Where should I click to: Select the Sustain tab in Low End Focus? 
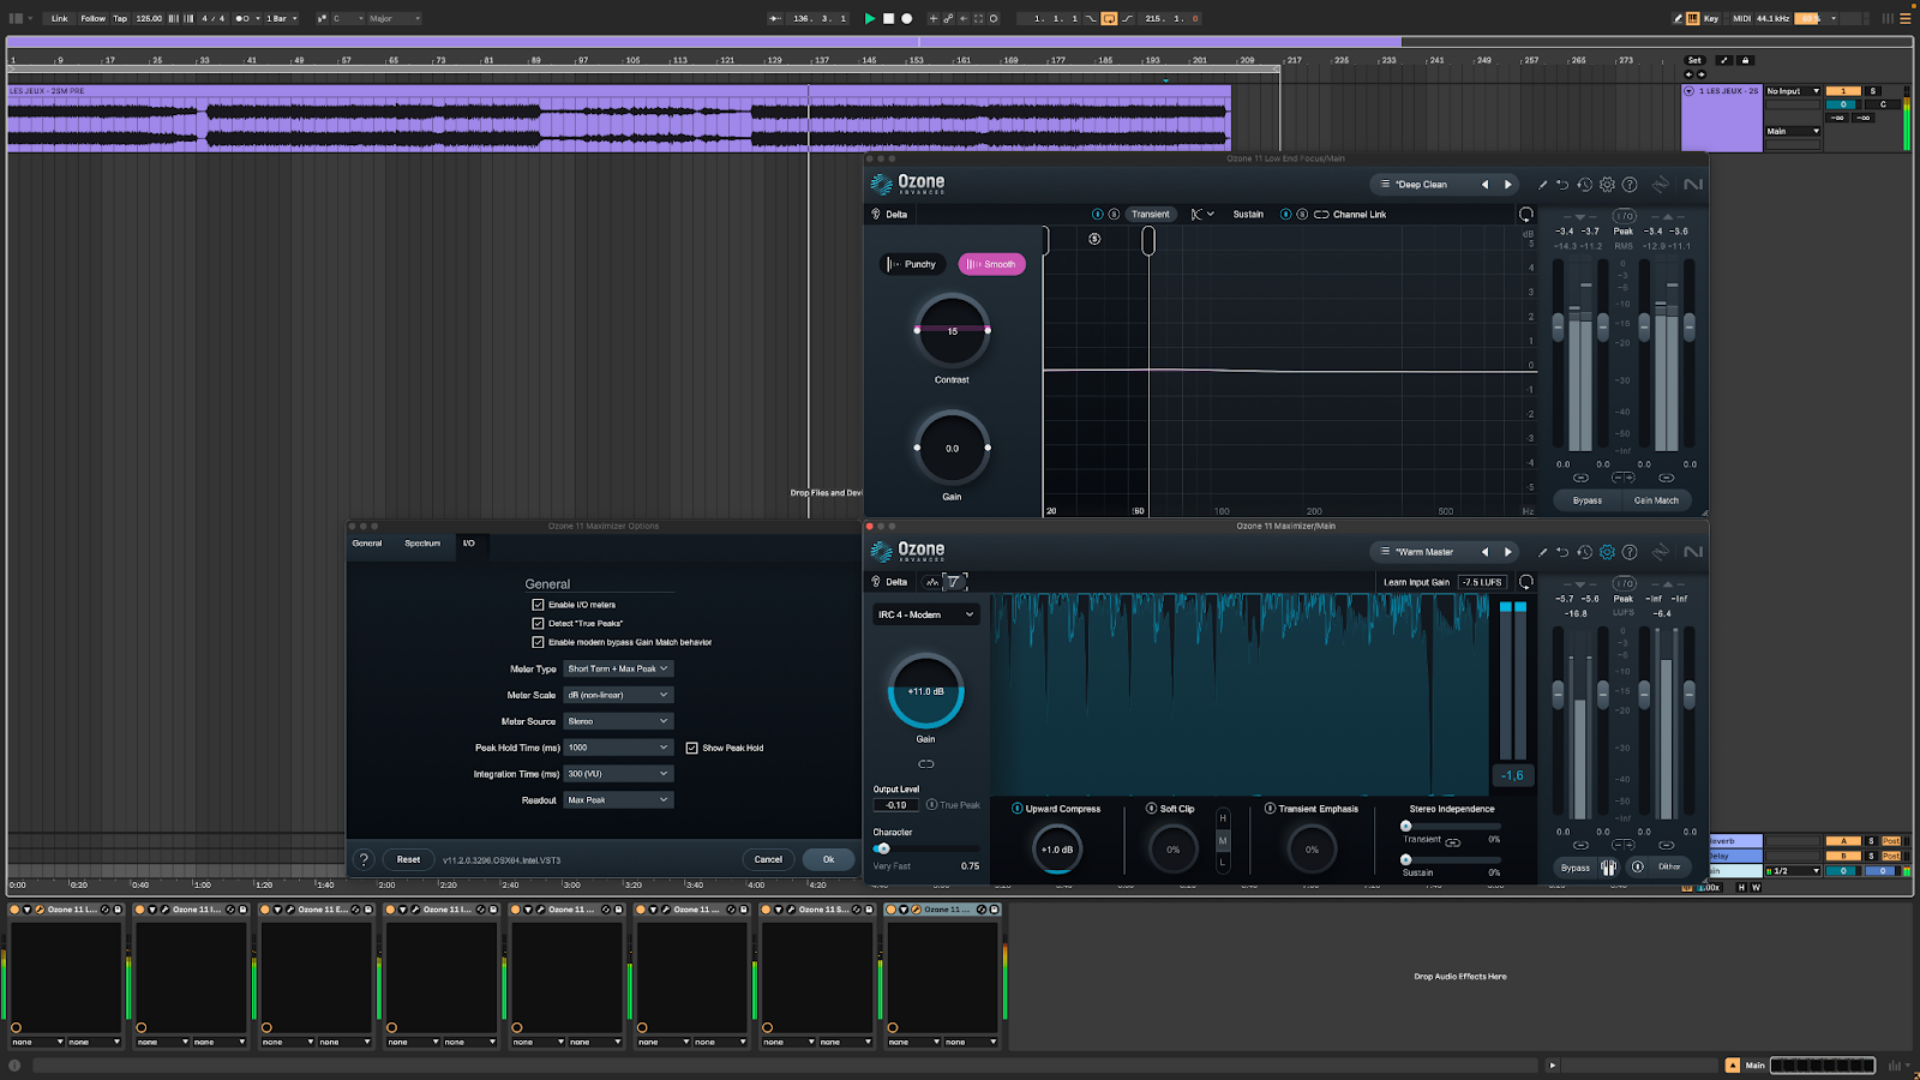[x=1247, y=214]
